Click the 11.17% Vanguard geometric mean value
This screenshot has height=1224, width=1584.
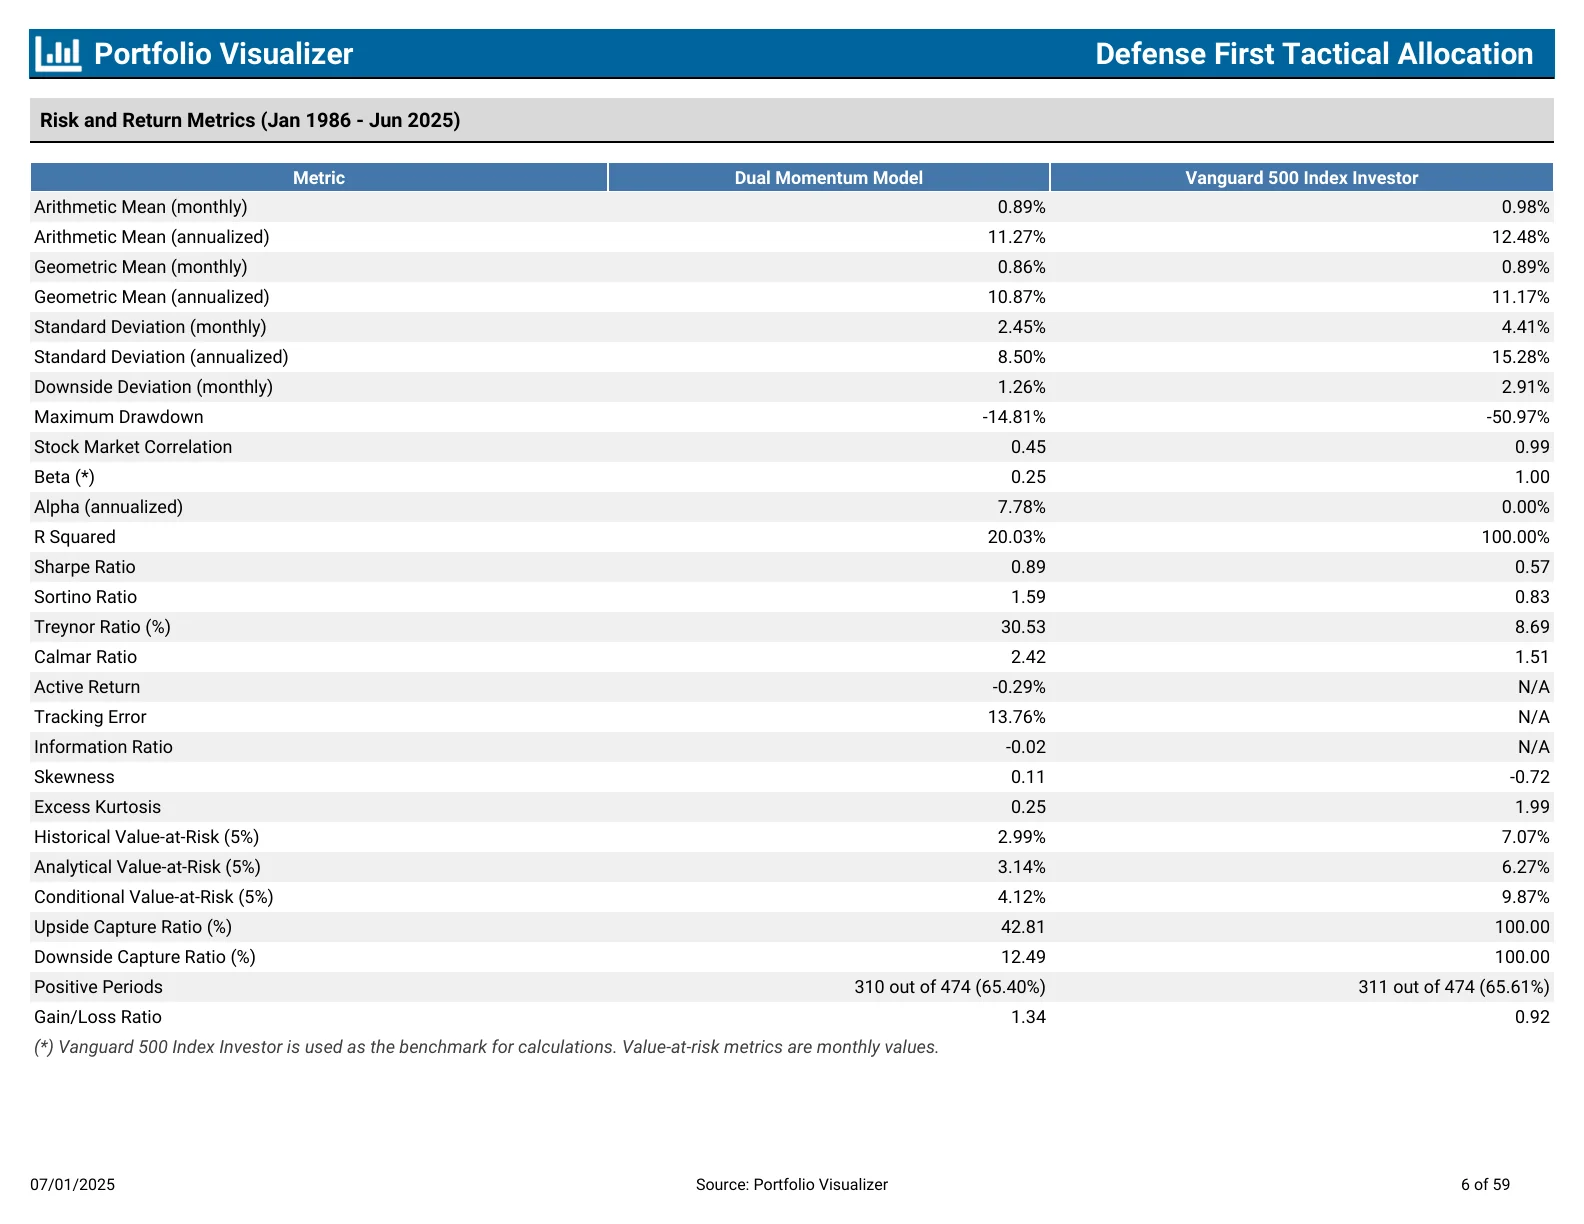(x=1521, y=297)
